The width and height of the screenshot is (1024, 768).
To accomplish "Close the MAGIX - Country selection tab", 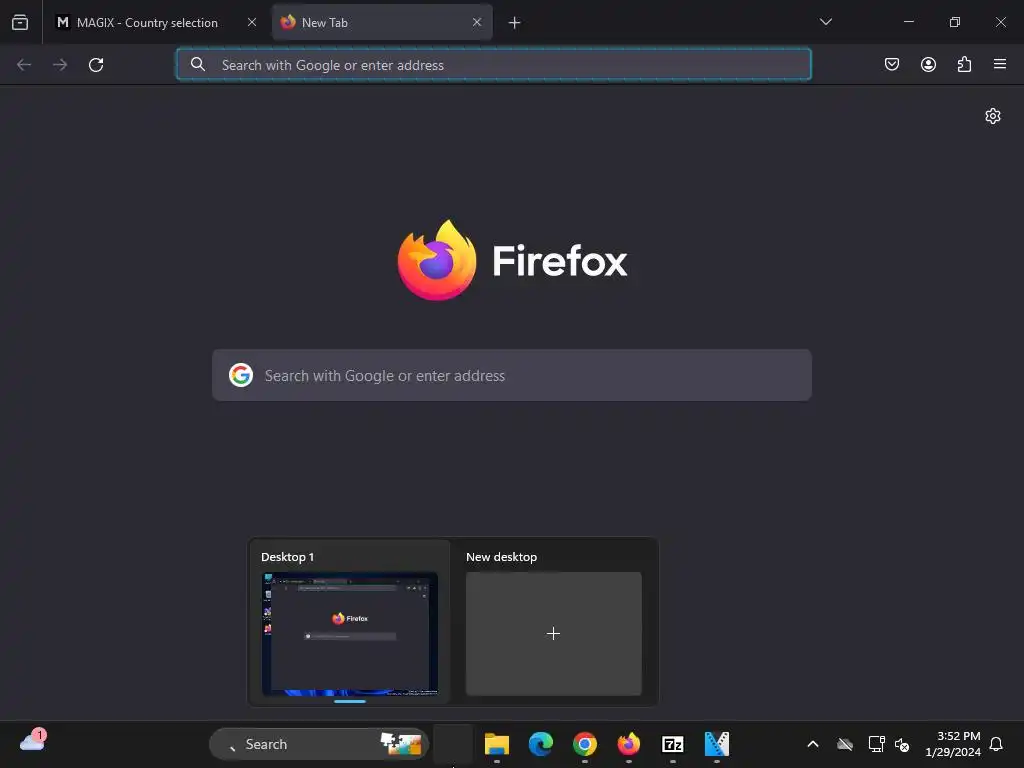I will [x=251, y=22].
